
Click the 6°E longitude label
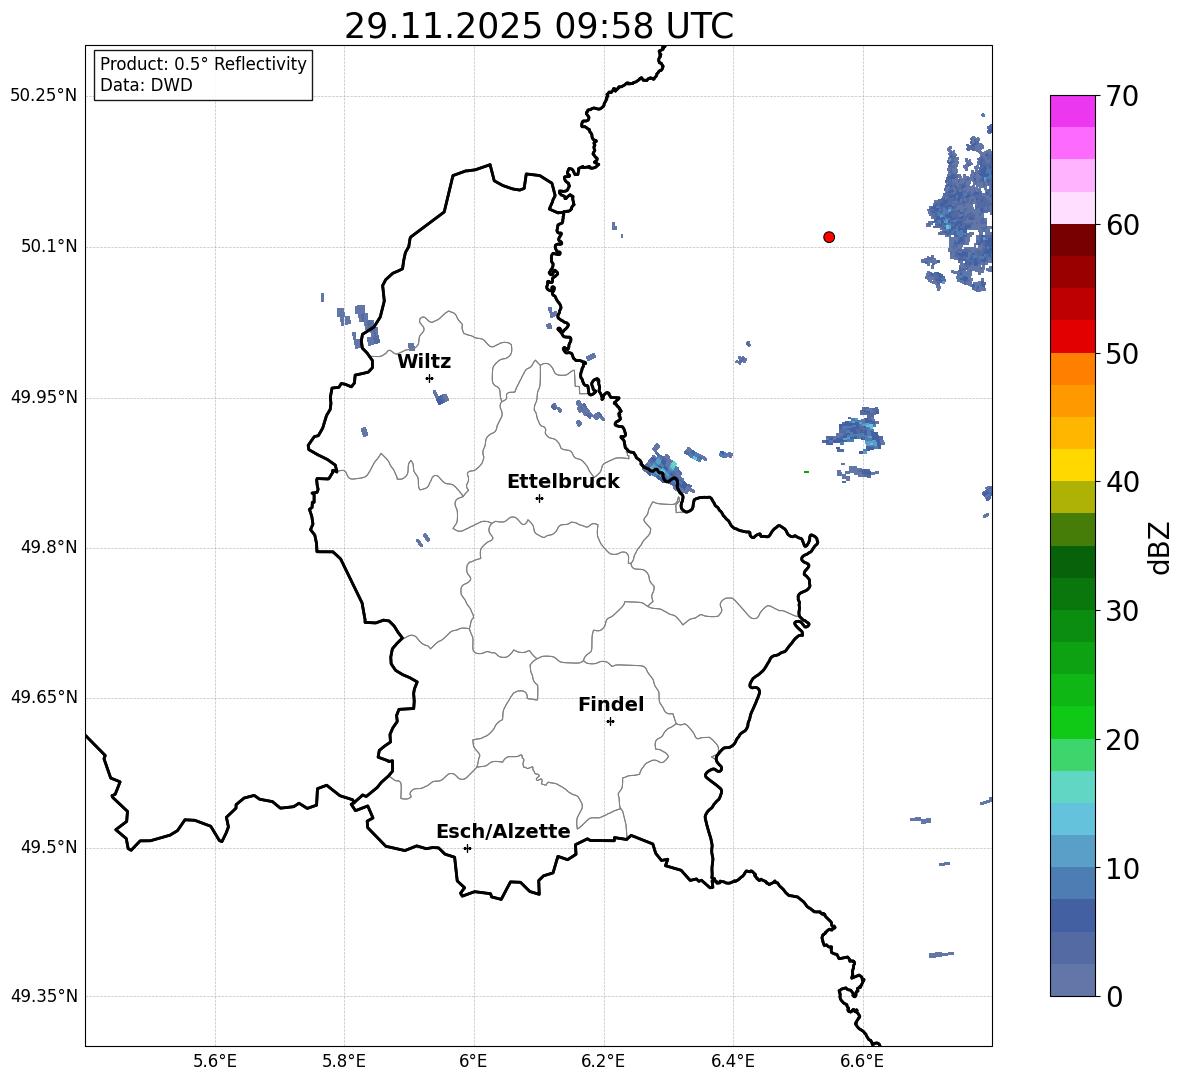click(x=473, y=1061)
